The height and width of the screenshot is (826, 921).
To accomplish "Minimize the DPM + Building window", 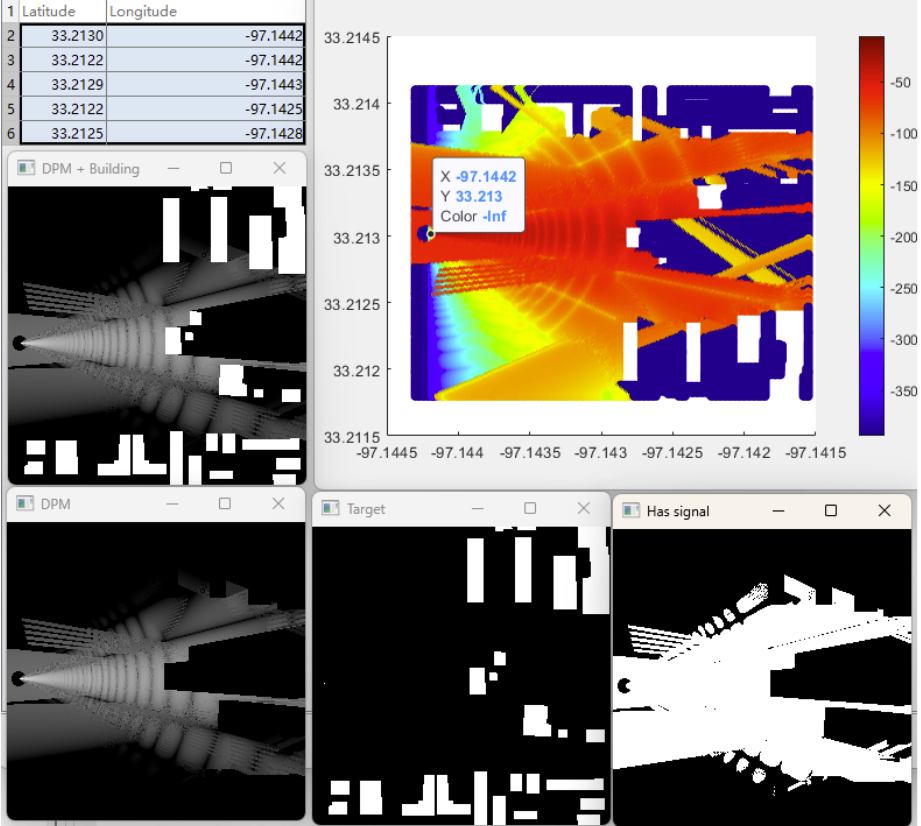I will click(x=174, y=169).
